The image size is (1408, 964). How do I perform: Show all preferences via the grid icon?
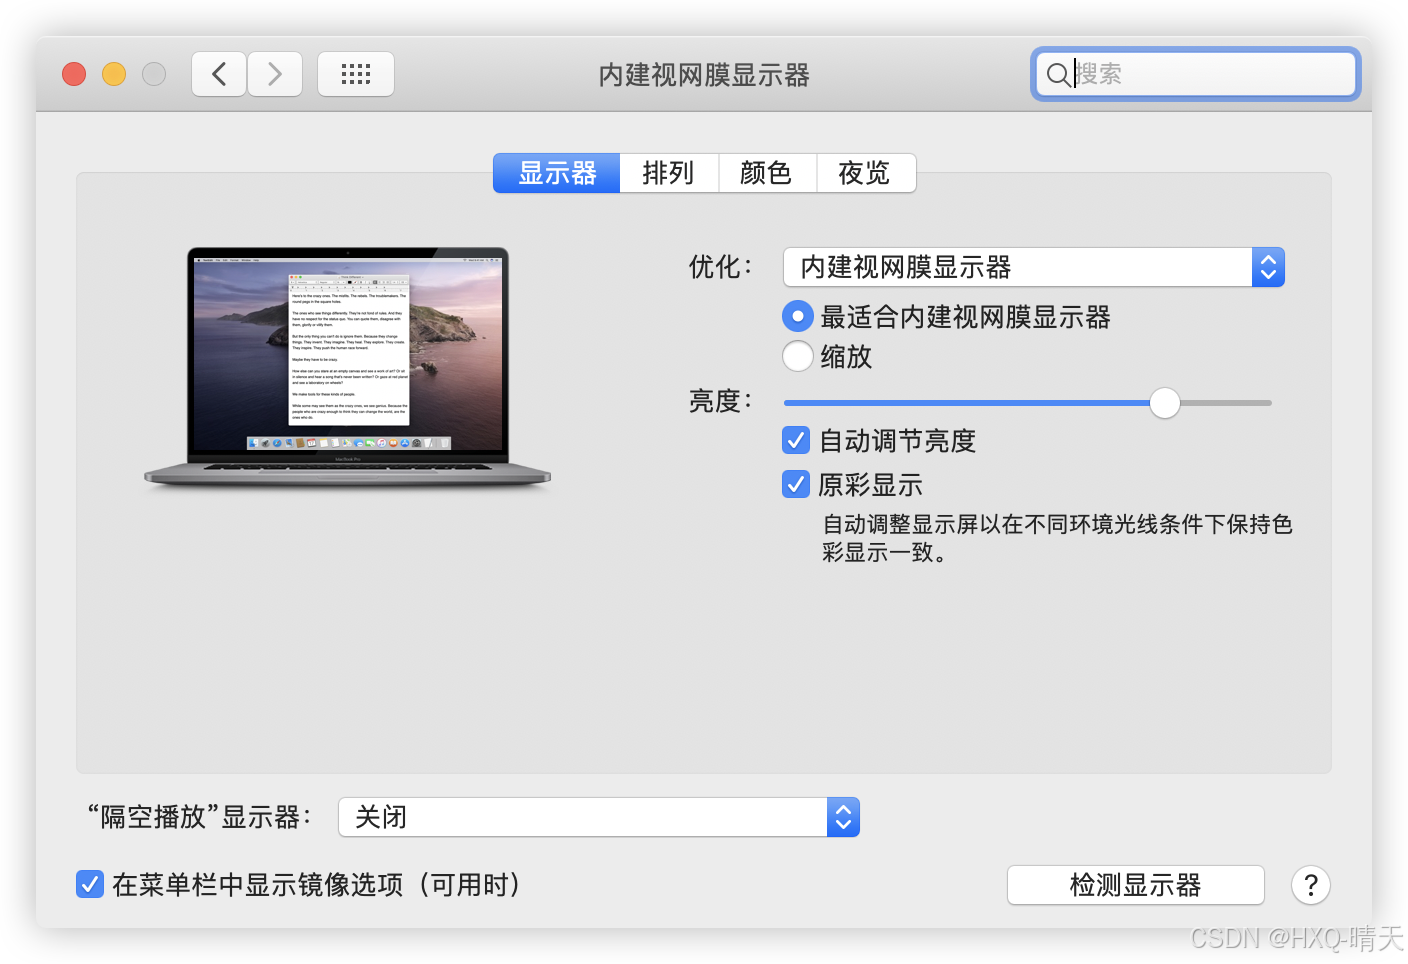pyautogui.click(x=356, y=74)
